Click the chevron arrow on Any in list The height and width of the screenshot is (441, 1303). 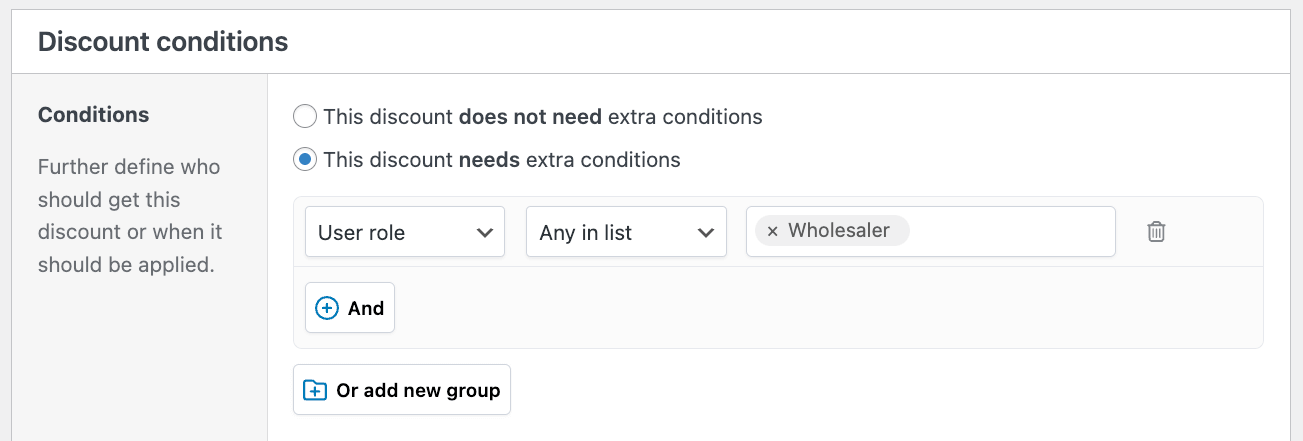(x=706, y=233)
